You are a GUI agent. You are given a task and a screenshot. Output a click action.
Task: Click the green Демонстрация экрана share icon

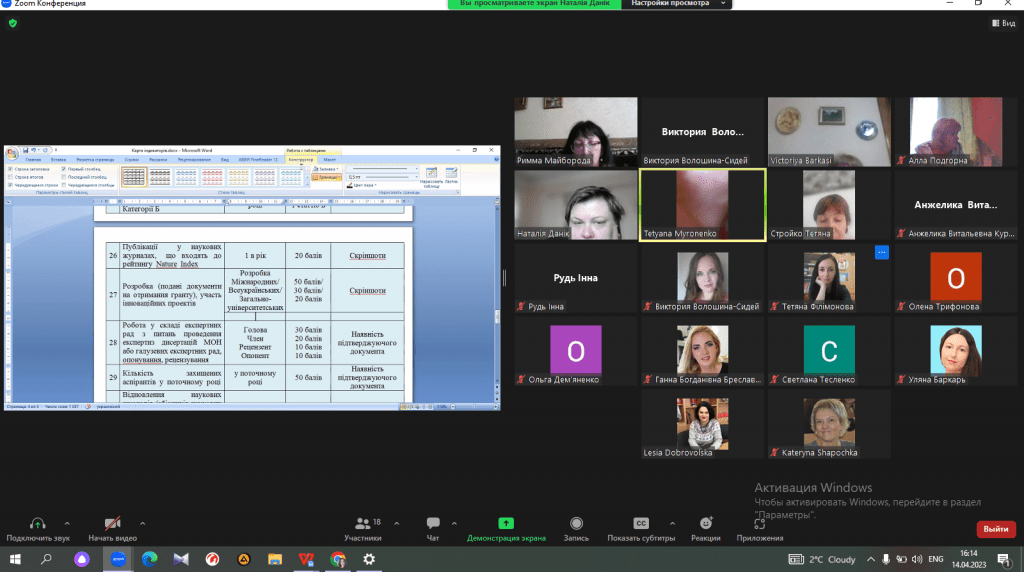(506, 523)
